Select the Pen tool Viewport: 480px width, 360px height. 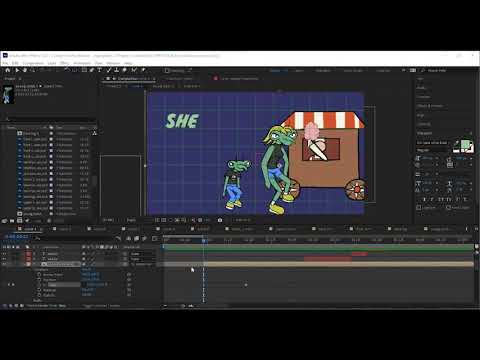92,70
